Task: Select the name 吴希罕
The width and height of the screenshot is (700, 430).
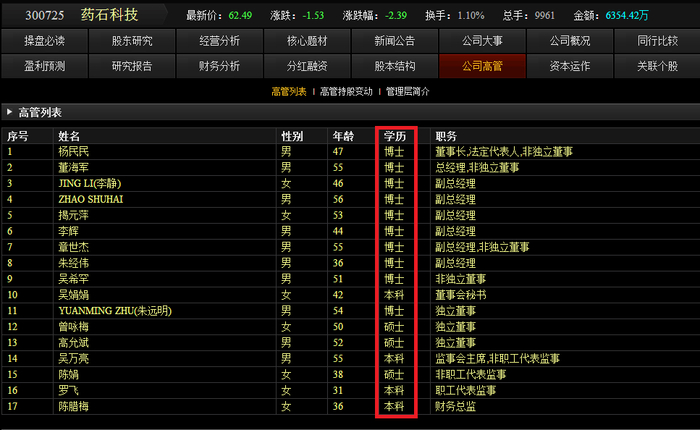Action: pyautogui.click(x=74, y=279)
